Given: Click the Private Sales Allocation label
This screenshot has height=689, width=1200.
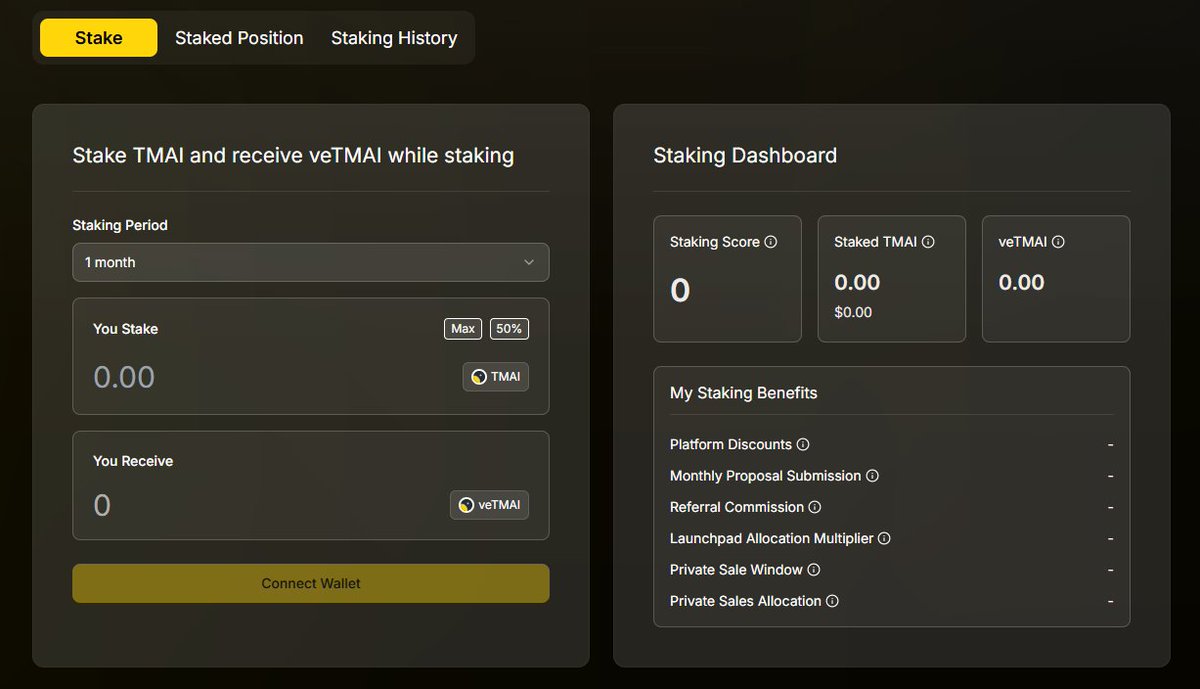Looking at the screenshot, I should click(x=745, y=601).
